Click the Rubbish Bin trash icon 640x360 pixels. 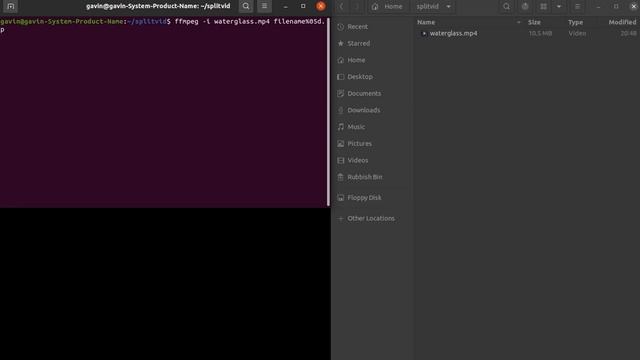(340, 177)
